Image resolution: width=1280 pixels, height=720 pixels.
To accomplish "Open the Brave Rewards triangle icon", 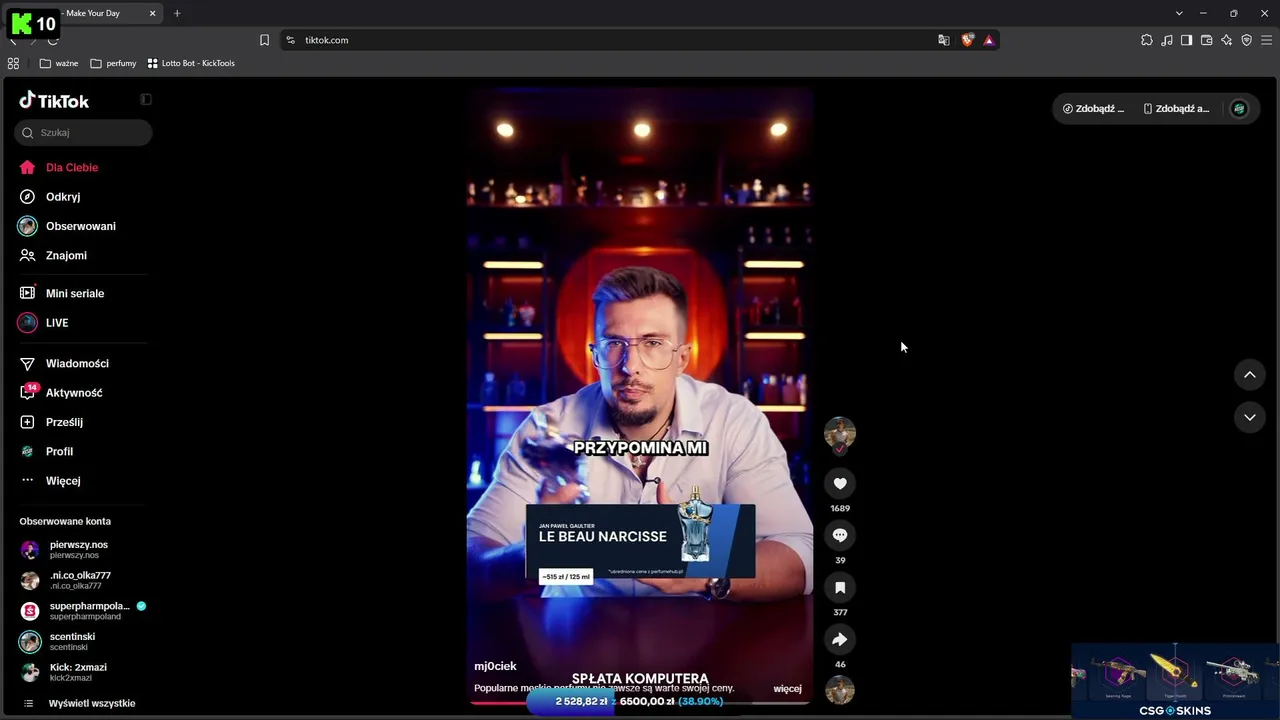I will [x=988, y=40].
